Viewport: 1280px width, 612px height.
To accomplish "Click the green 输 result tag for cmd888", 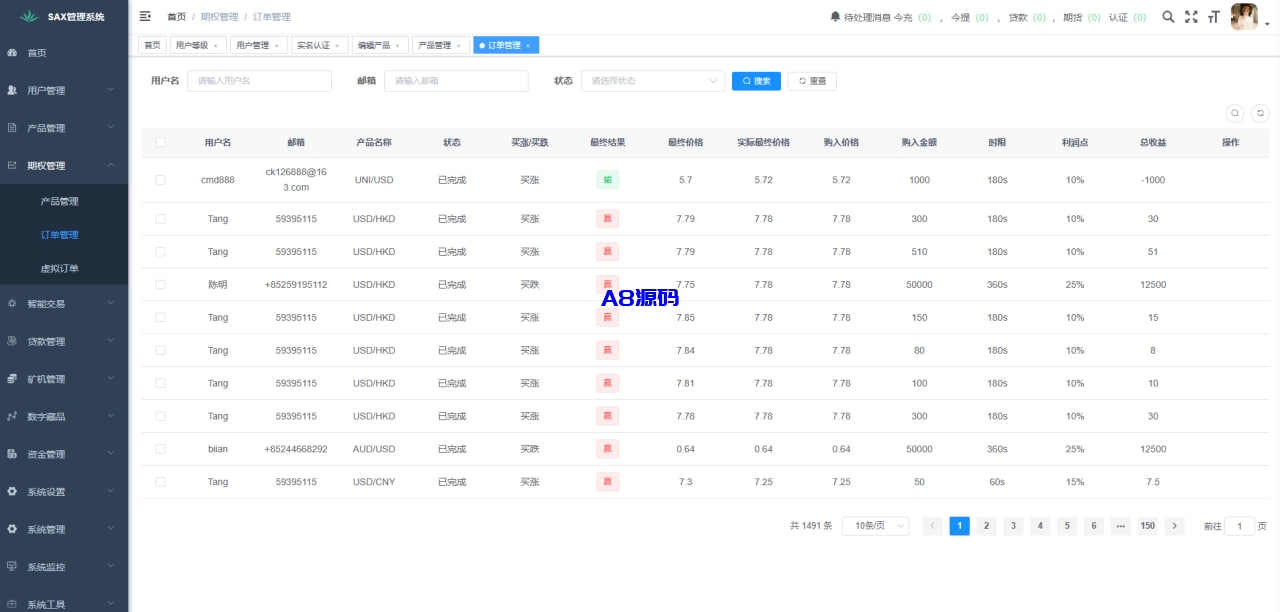I will (x=607, y=180).
